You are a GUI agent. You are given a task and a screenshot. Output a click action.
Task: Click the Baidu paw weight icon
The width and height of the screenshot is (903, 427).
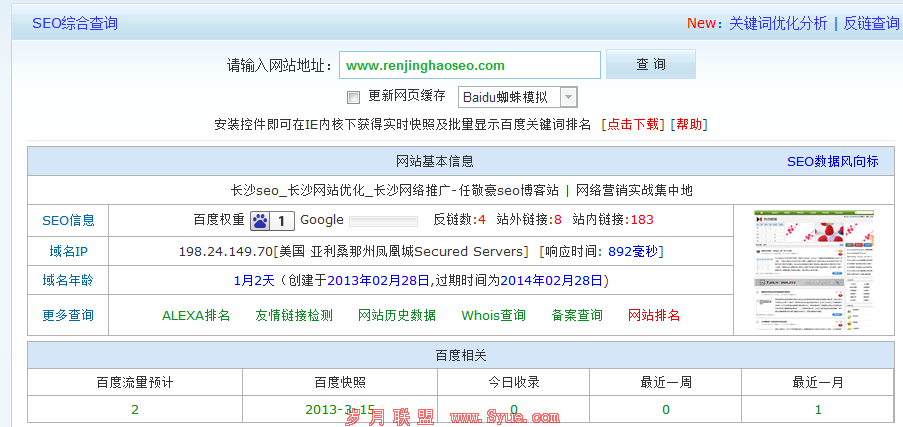(260, 221)
